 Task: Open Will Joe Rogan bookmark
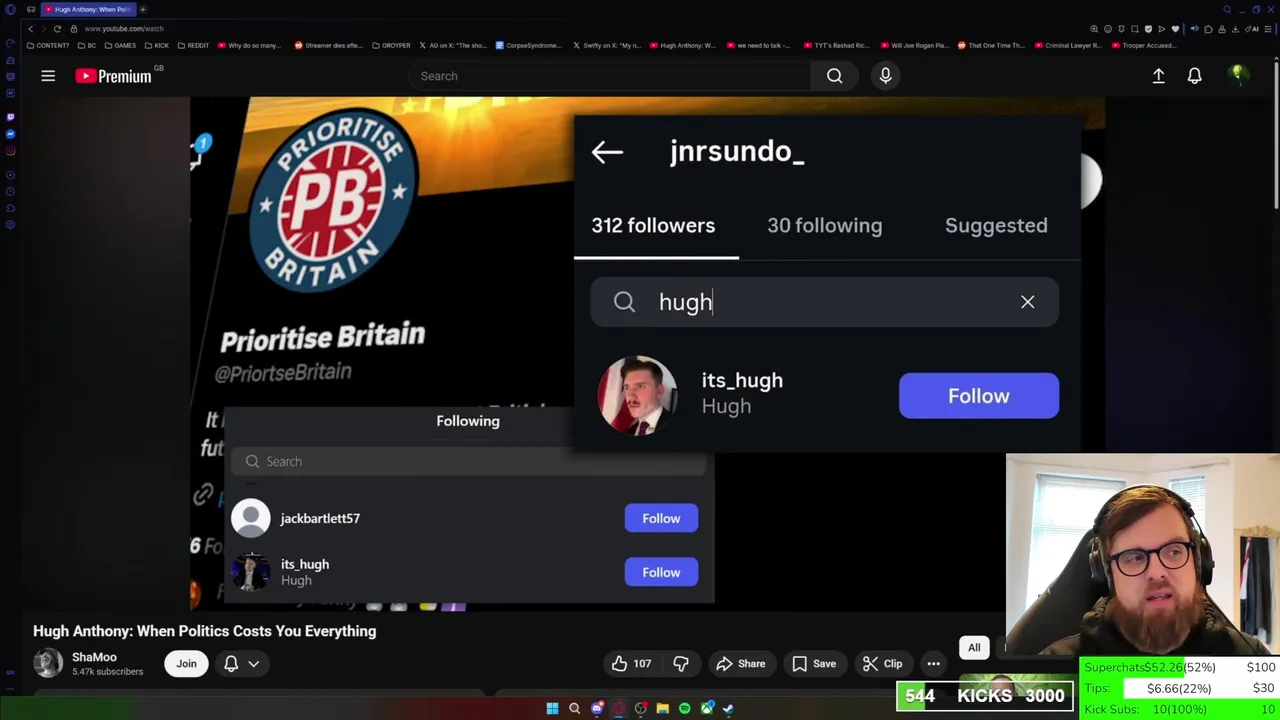(917, 46)
